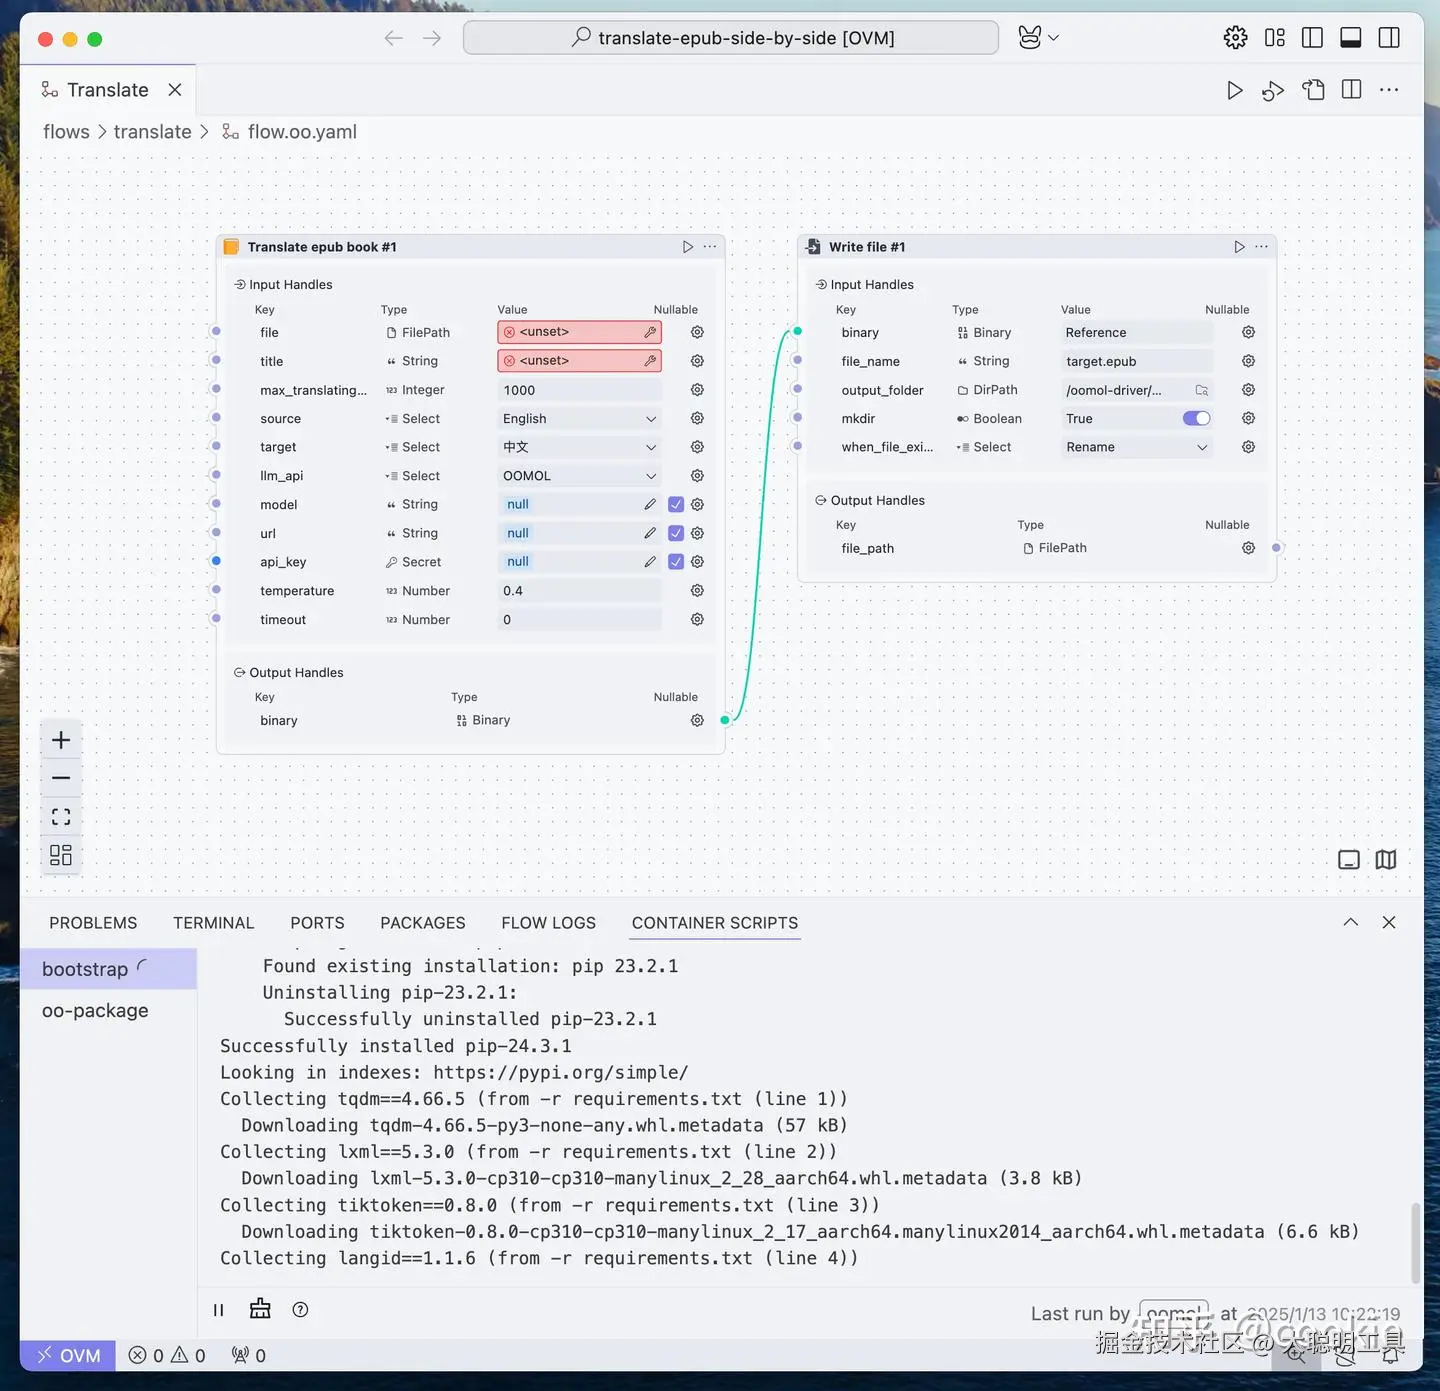Open the when_file_exists Rename dropdown

point(1137,447)
